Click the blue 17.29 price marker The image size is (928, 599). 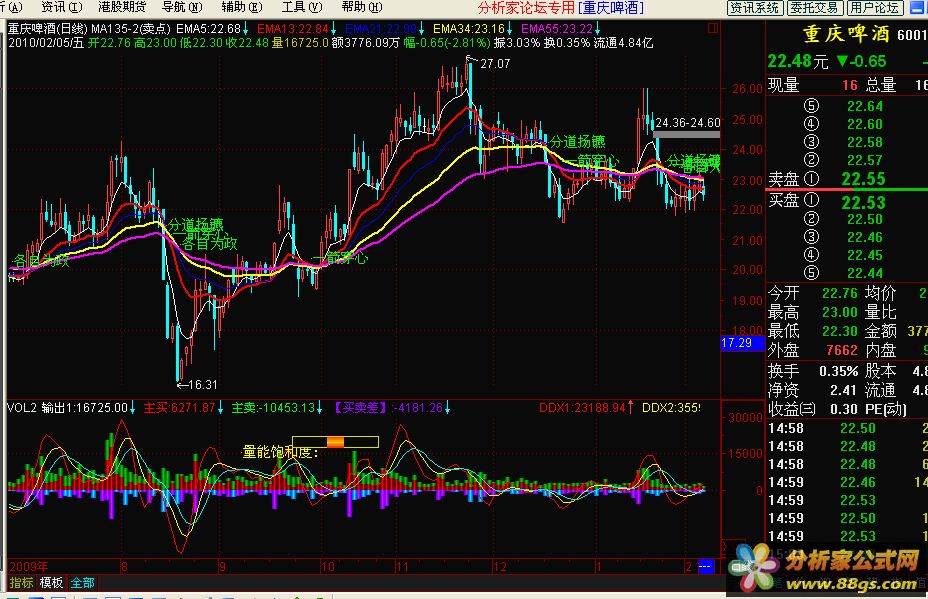click(742, 343)
